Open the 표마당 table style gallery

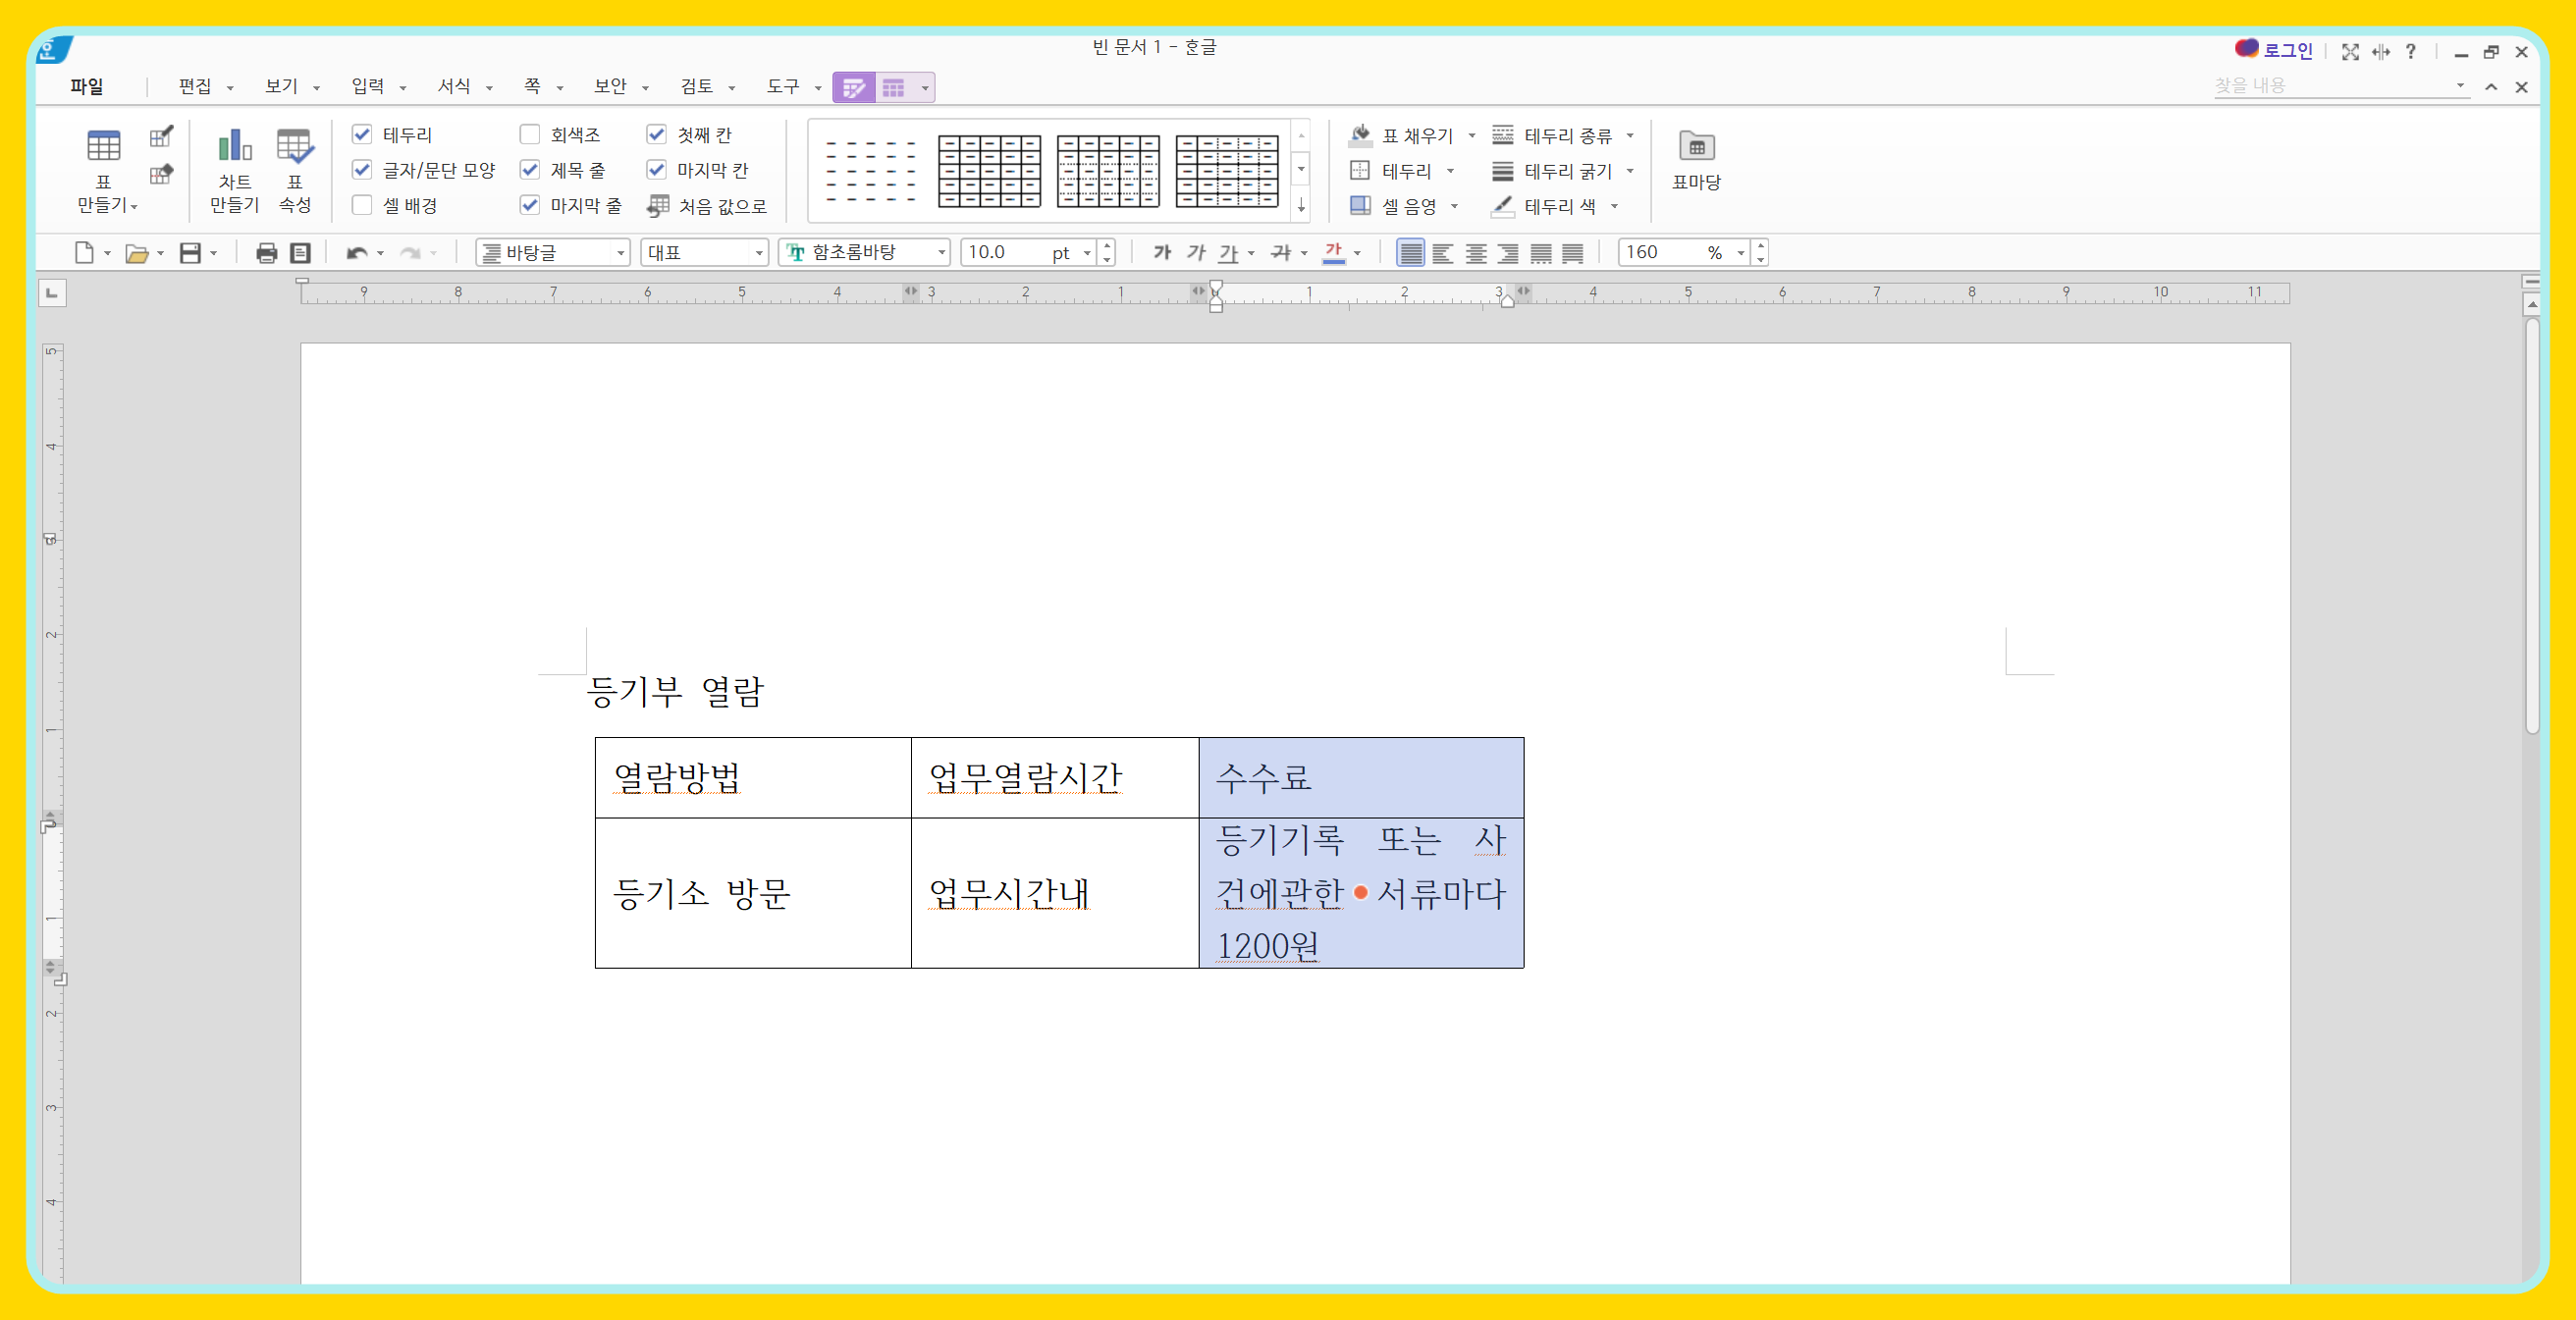coord(1696,160)
